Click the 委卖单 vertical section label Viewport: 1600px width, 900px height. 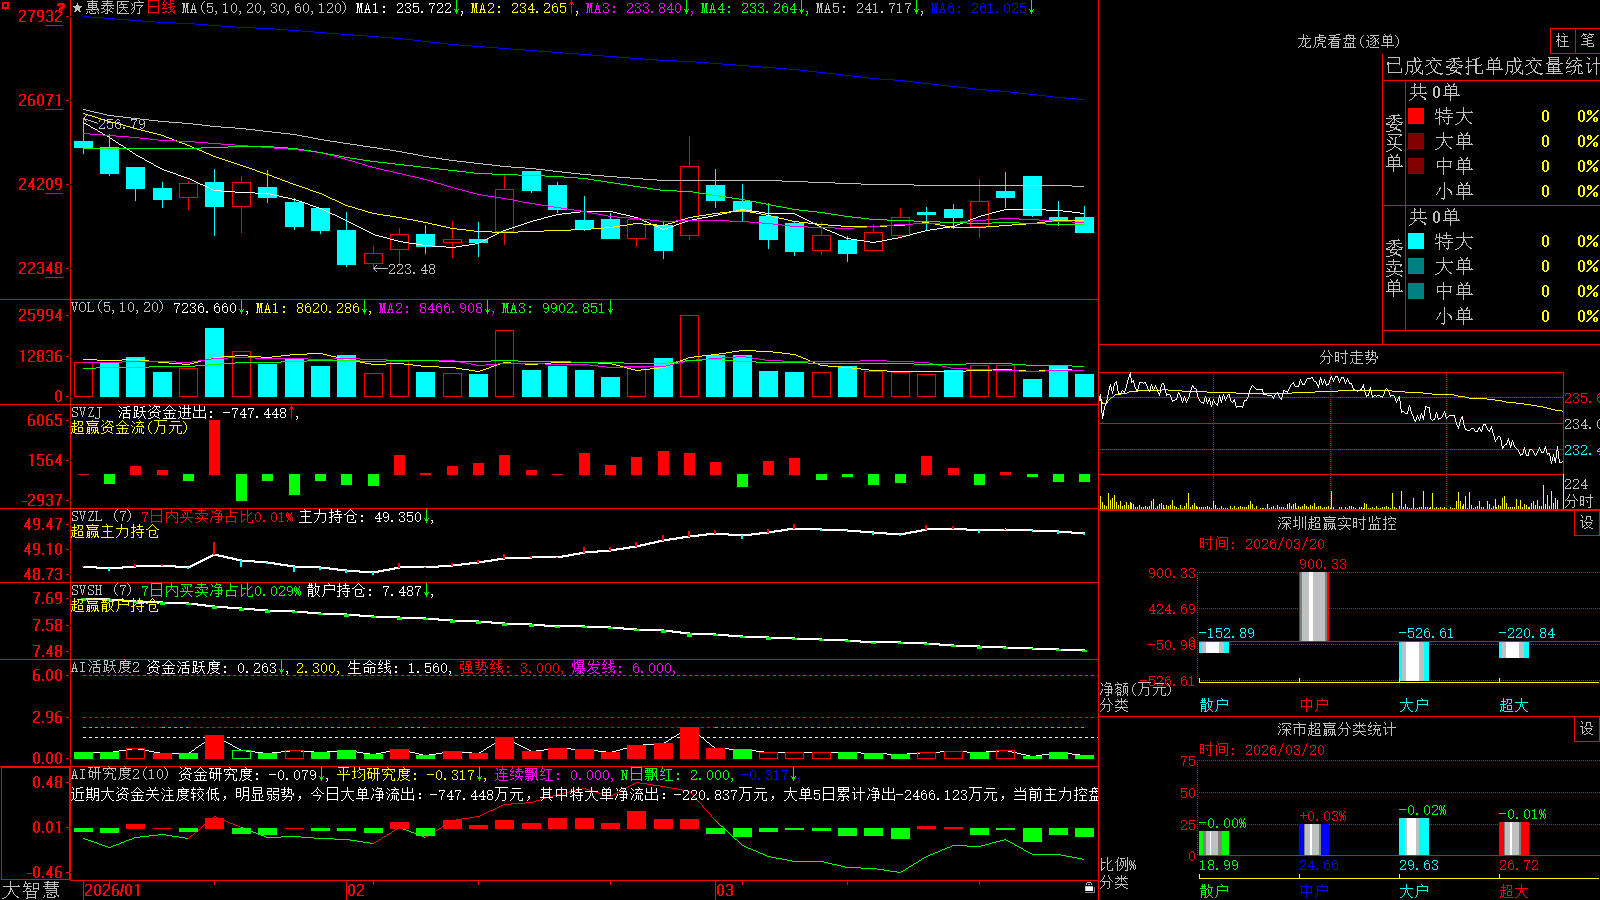pyautogui.click(x=1394, y=267)
